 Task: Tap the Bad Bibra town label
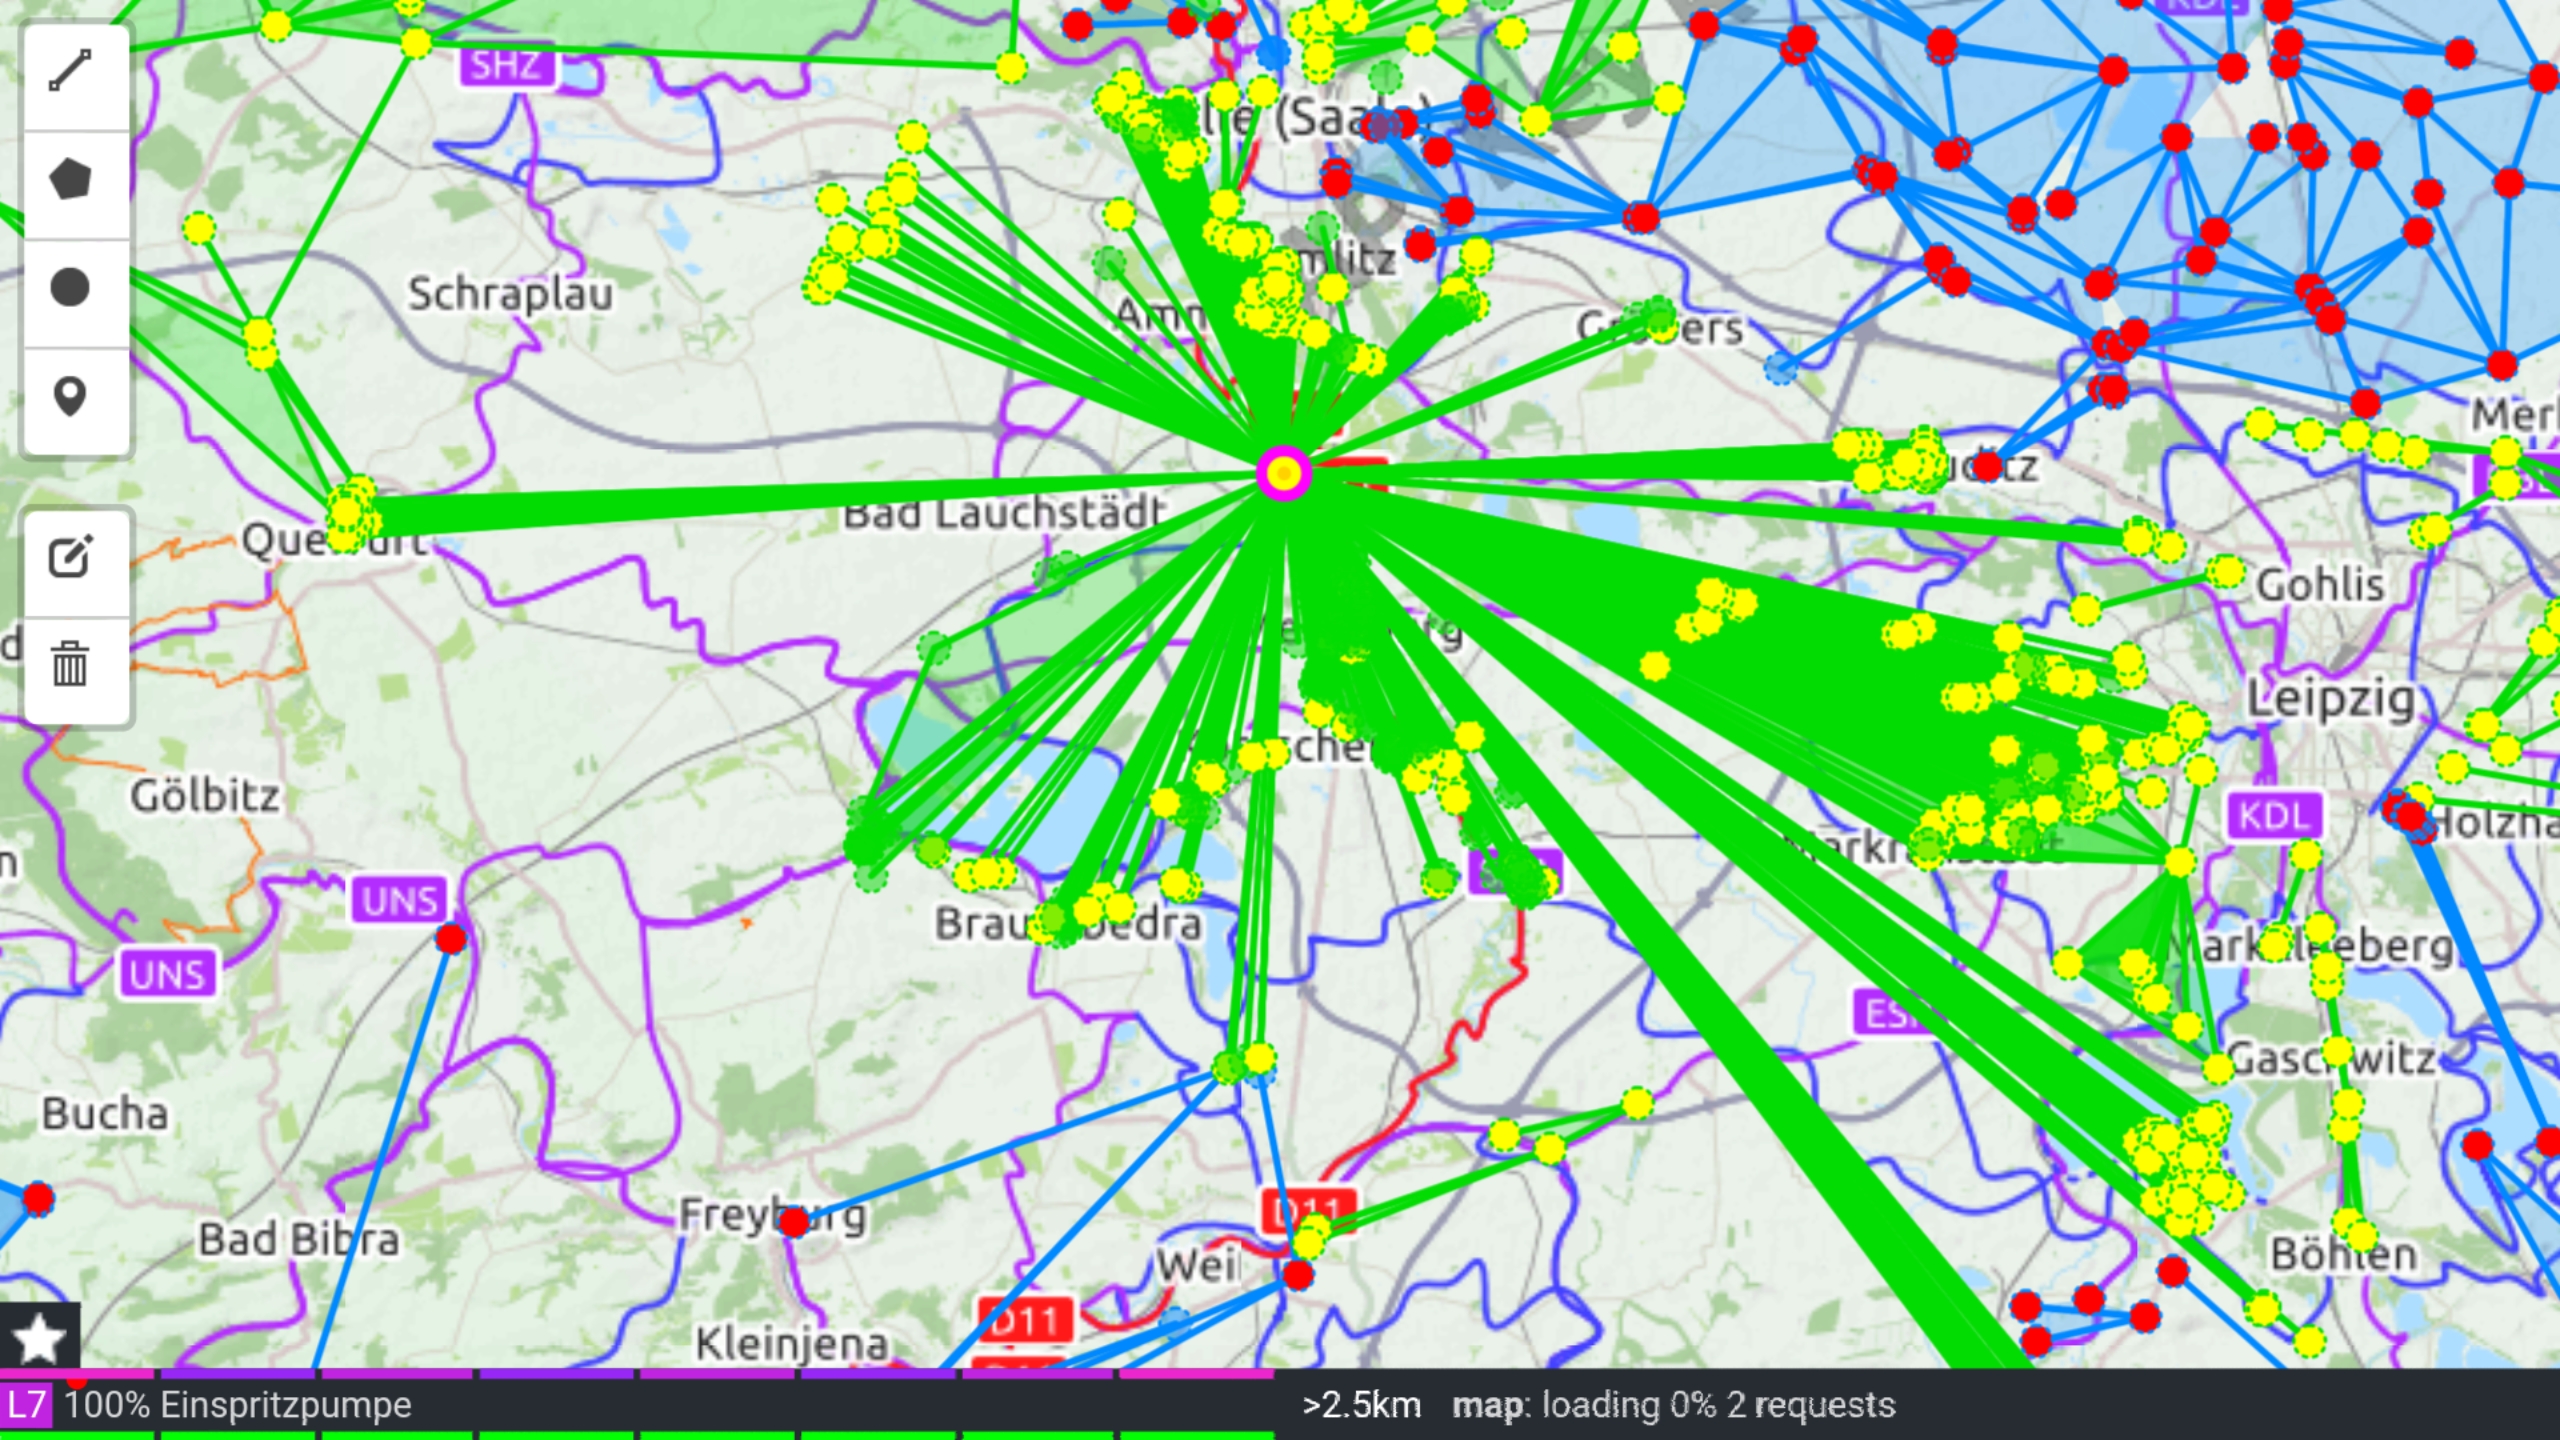298,1240
